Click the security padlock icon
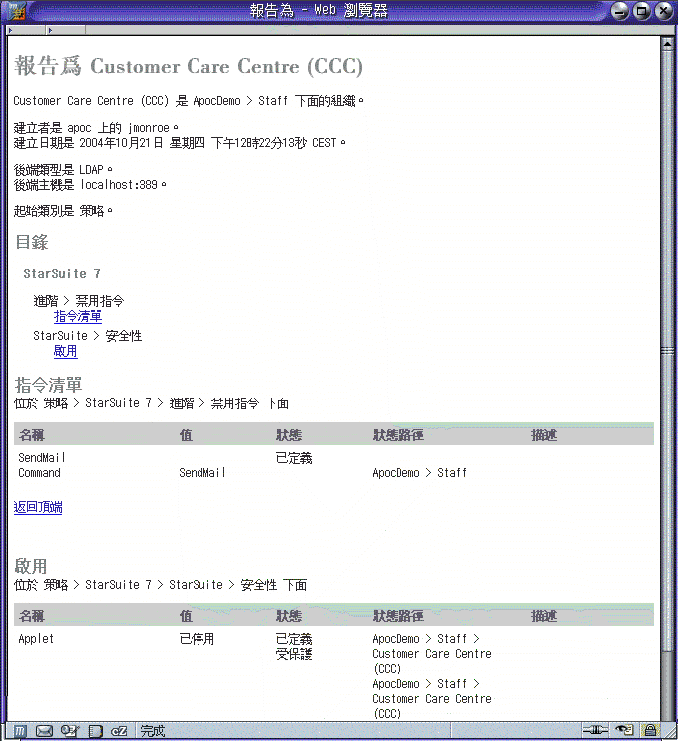This screenshot has height=741, width=678. (651, 730)
